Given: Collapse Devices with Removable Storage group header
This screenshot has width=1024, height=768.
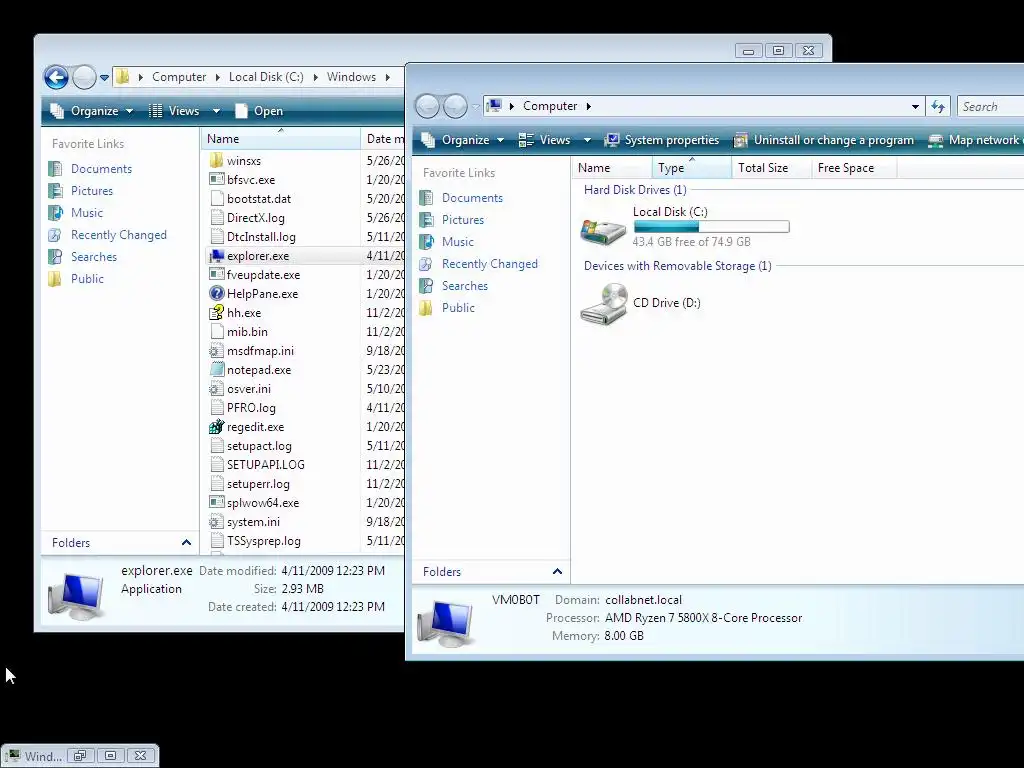Looking at the screenshot, I should pyautogui.click(x=677, y=266).
